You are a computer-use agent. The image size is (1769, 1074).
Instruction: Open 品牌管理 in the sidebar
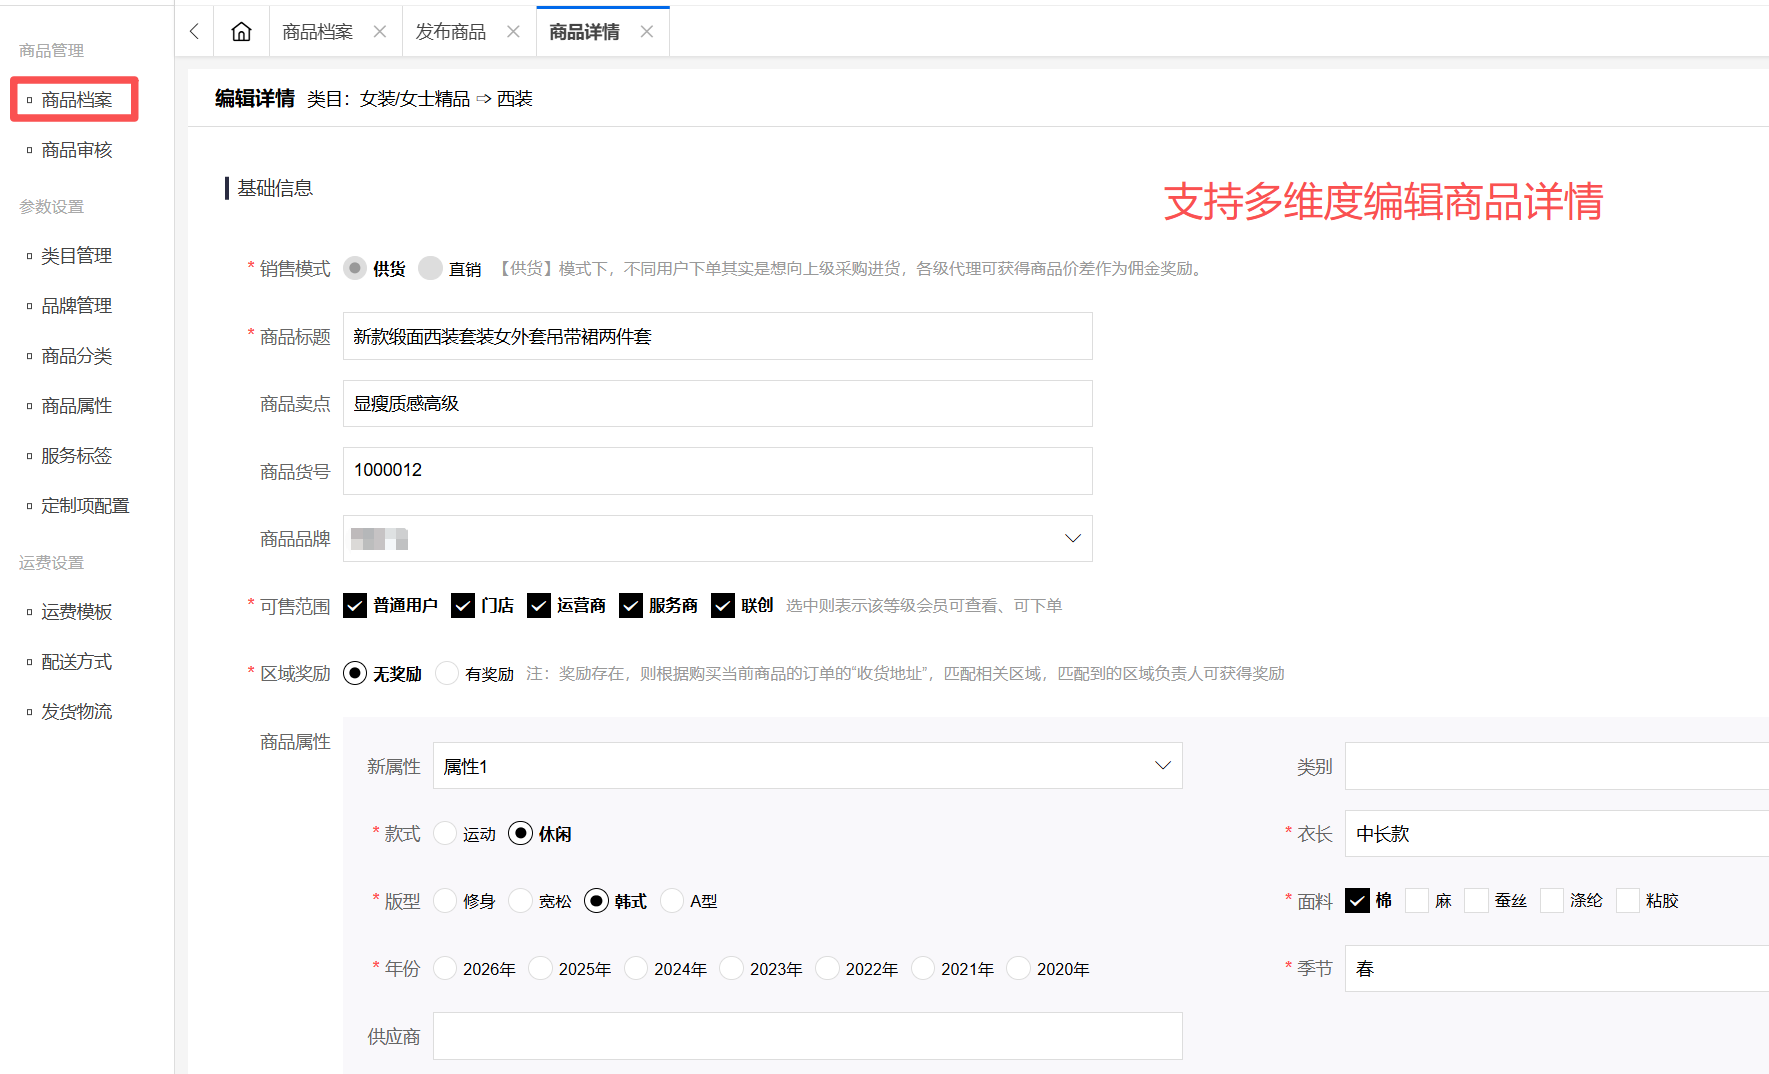click(77, 306)
